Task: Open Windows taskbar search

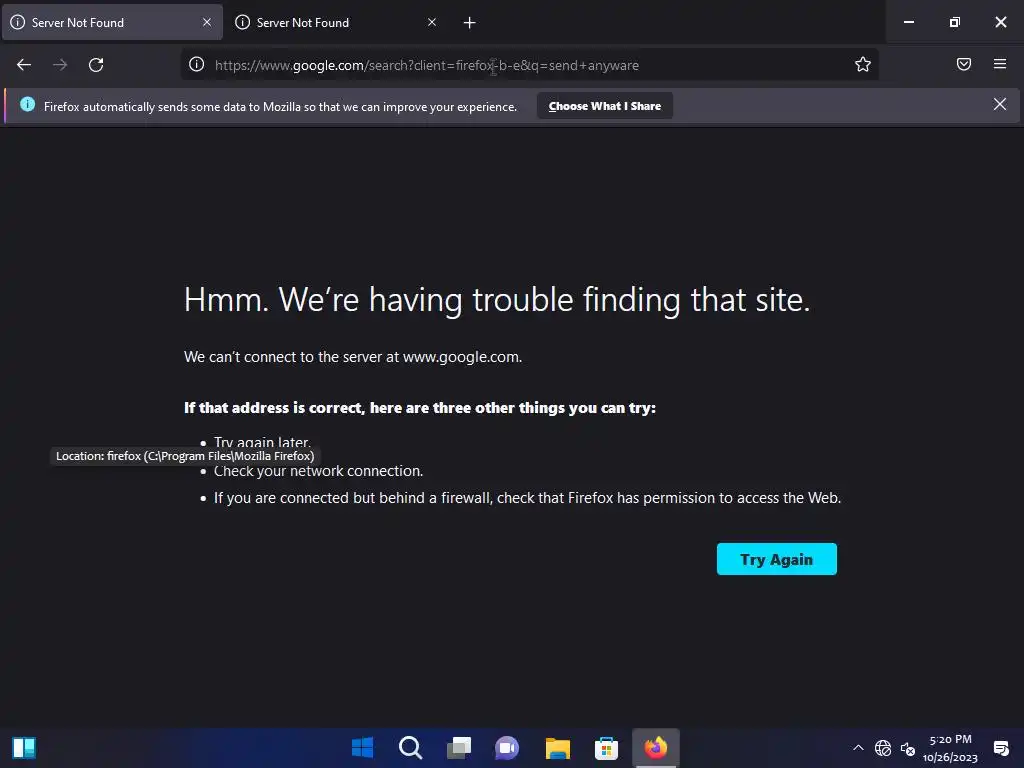Action: tap(411, 747)
